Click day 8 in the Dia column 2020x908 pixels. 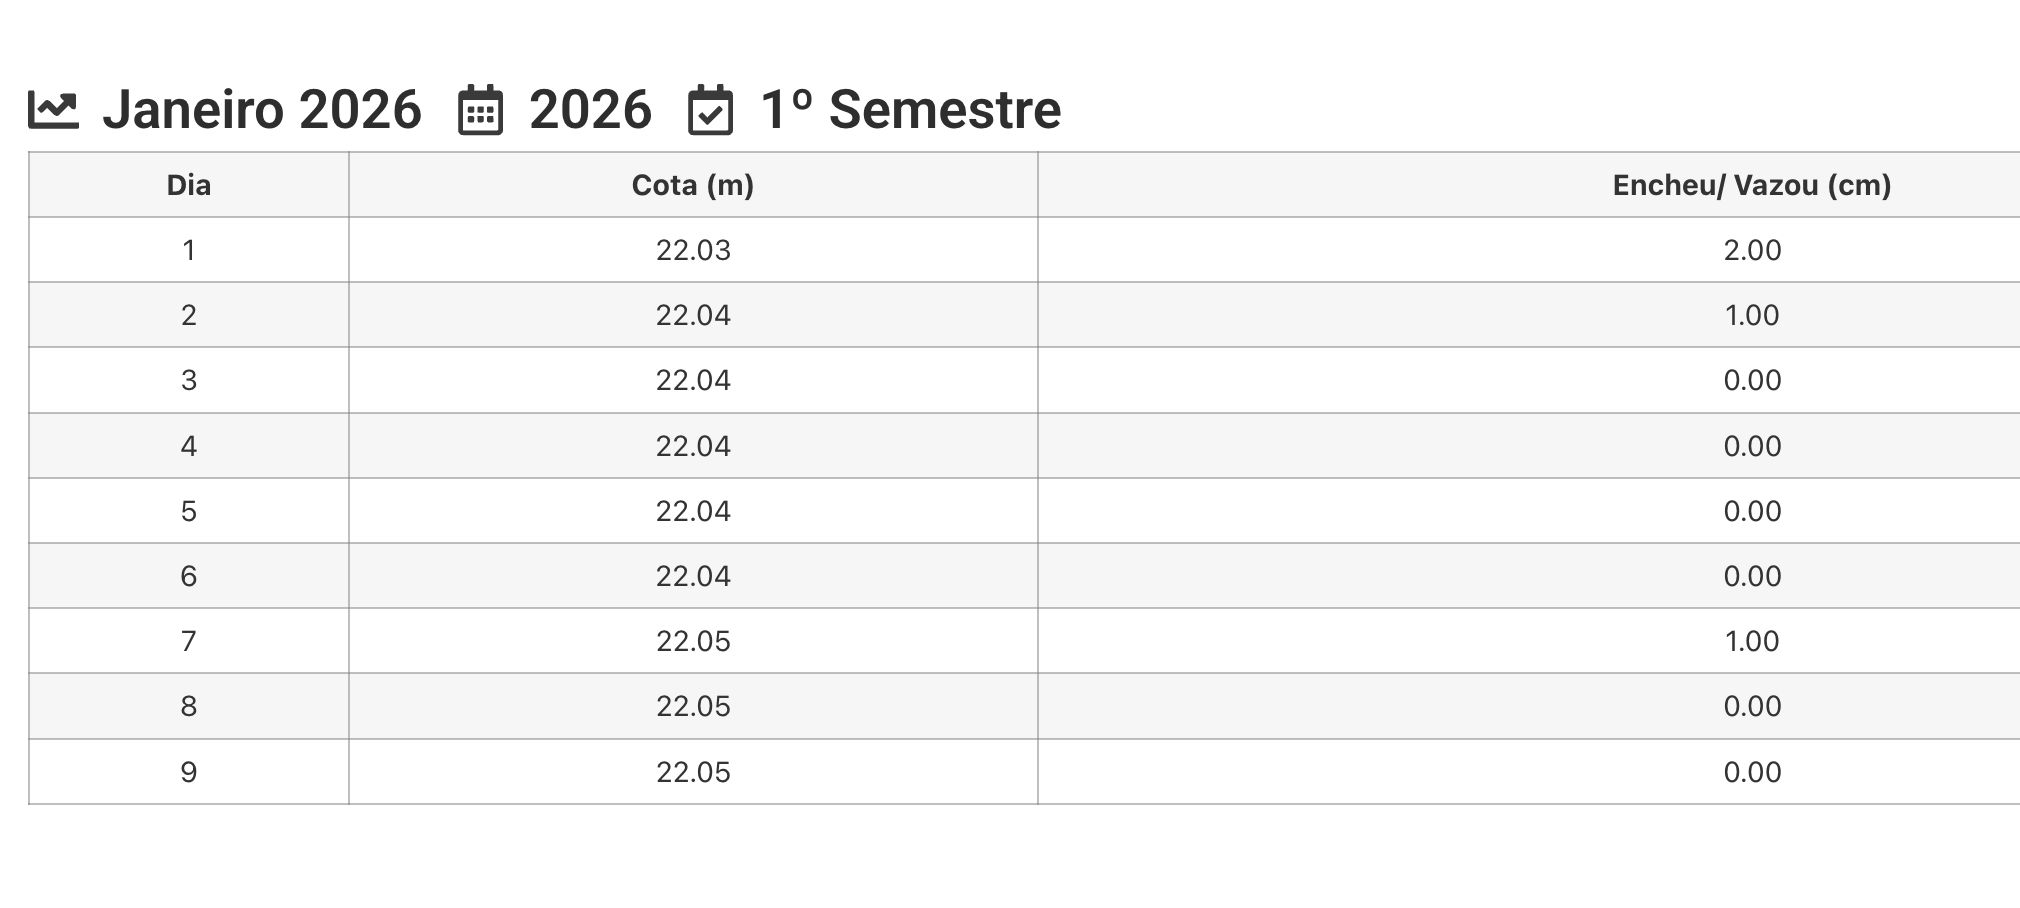(188, 706)
